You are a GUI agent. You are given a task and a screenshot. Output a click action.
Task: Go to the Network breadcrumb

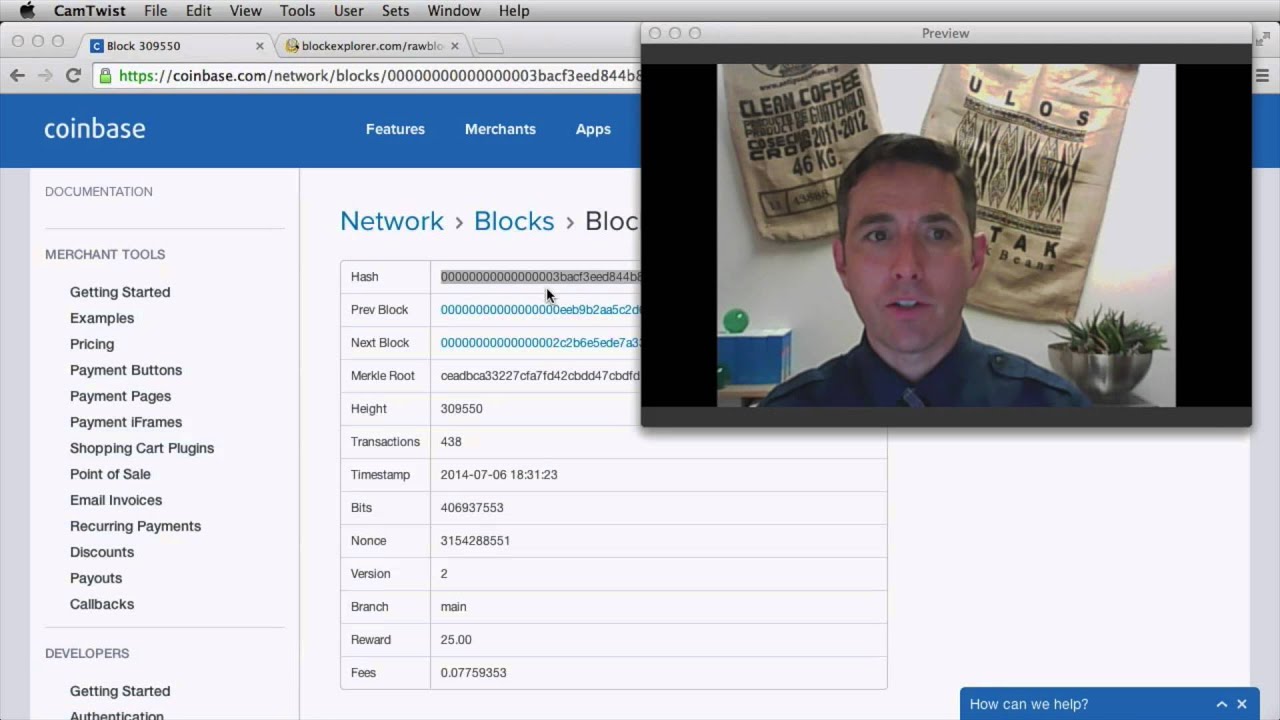(x=392, y=221)
